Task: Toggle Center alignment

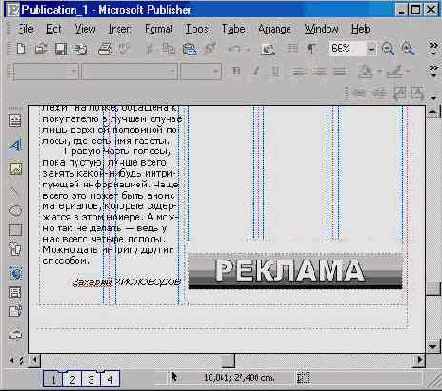Action: coord(319,71)
